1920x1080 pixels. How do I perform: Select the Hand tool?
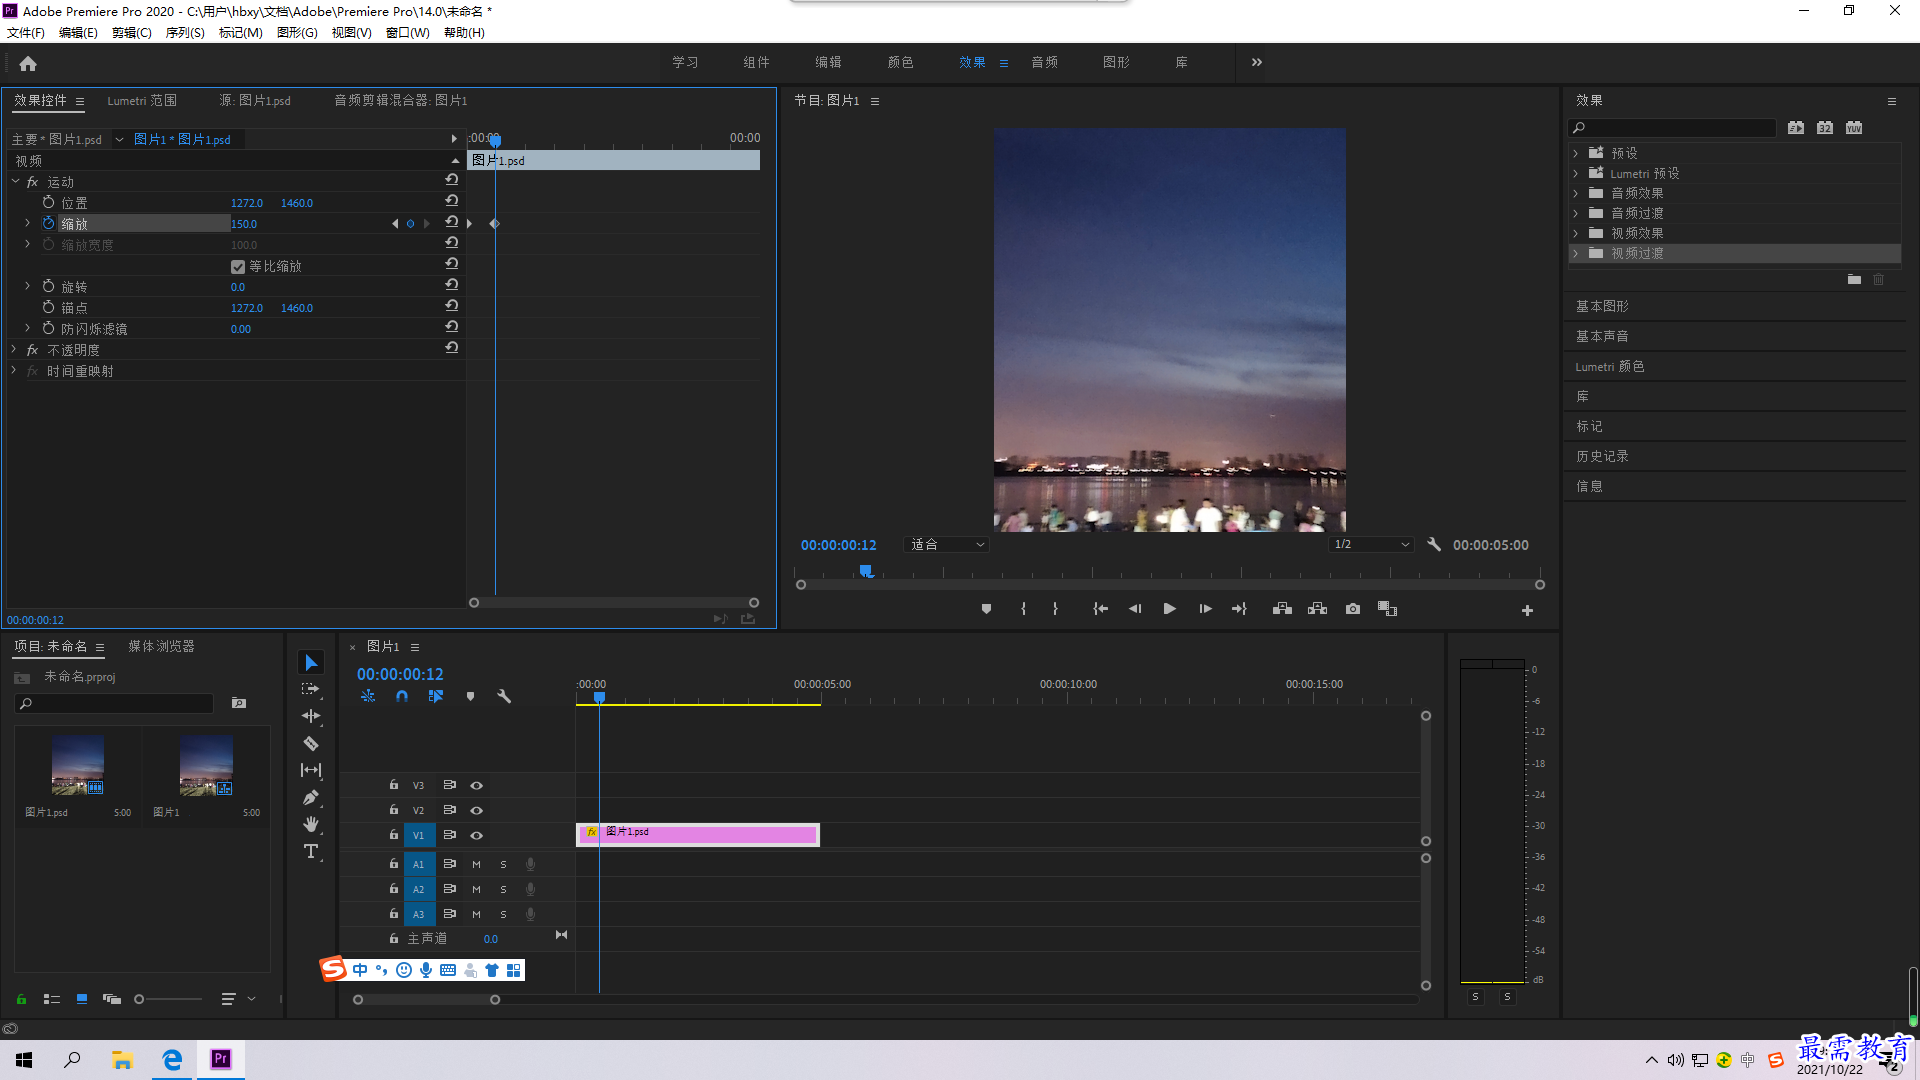click(x=311, y=824)
